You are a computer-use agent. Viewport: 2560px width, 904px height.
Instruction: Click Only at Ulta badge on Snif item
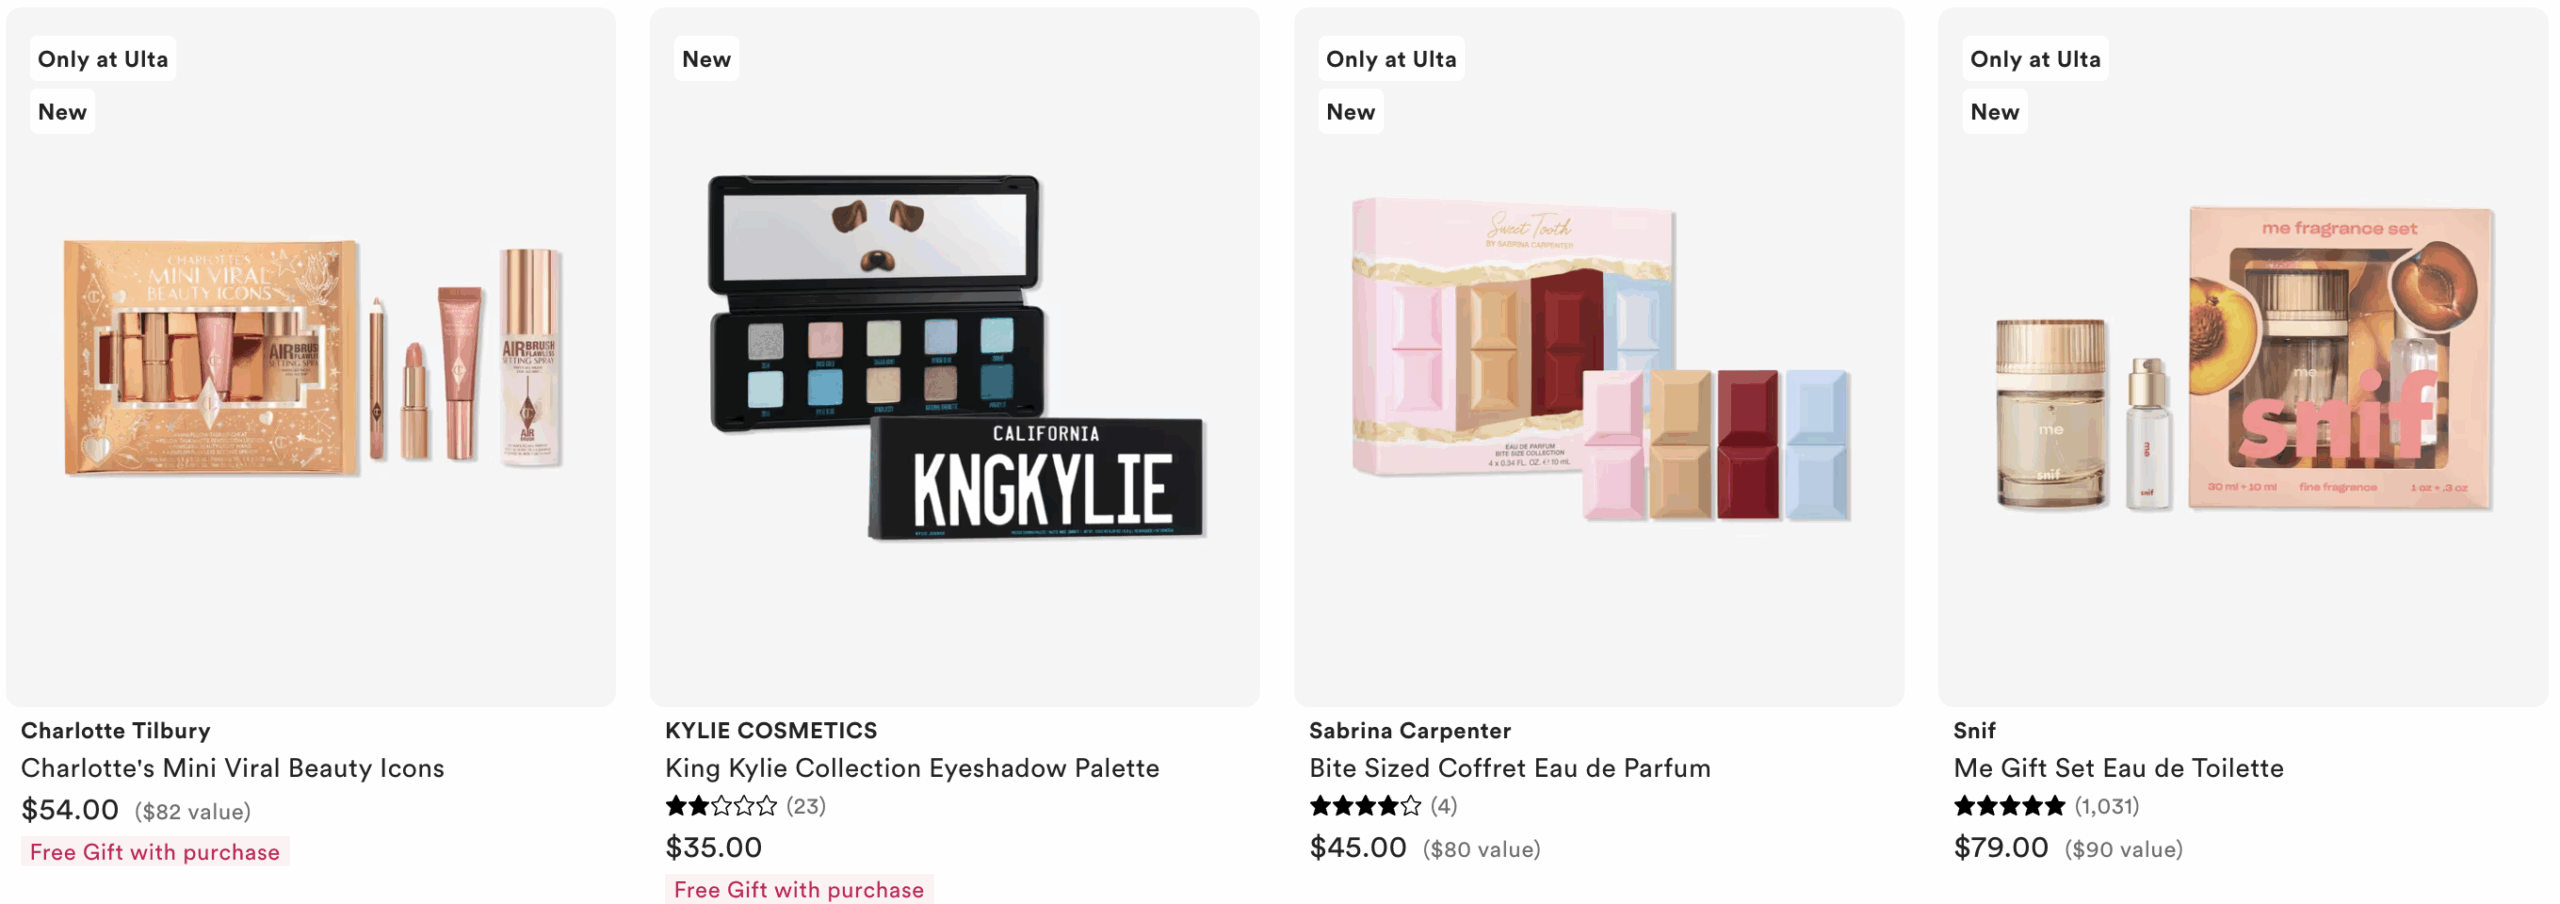(2035, 59)
